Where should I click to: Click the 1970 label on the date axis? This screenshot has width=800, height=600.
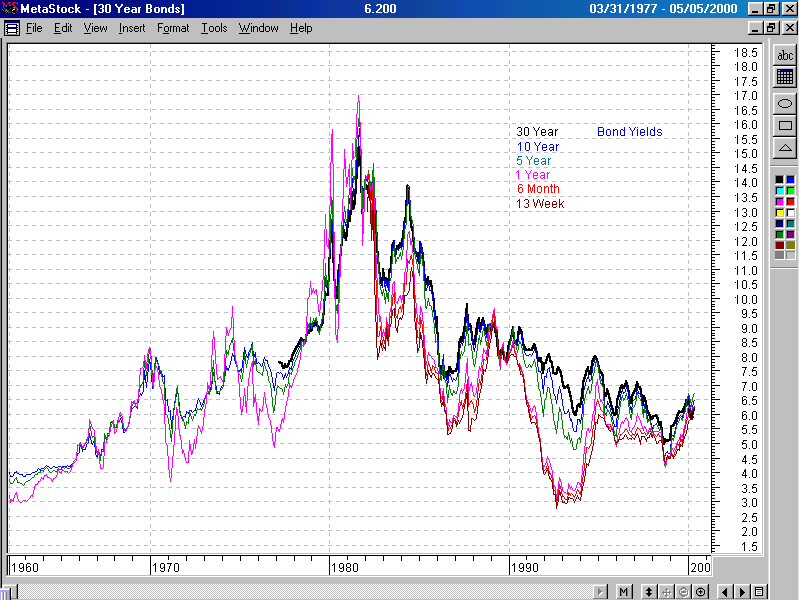166,567
